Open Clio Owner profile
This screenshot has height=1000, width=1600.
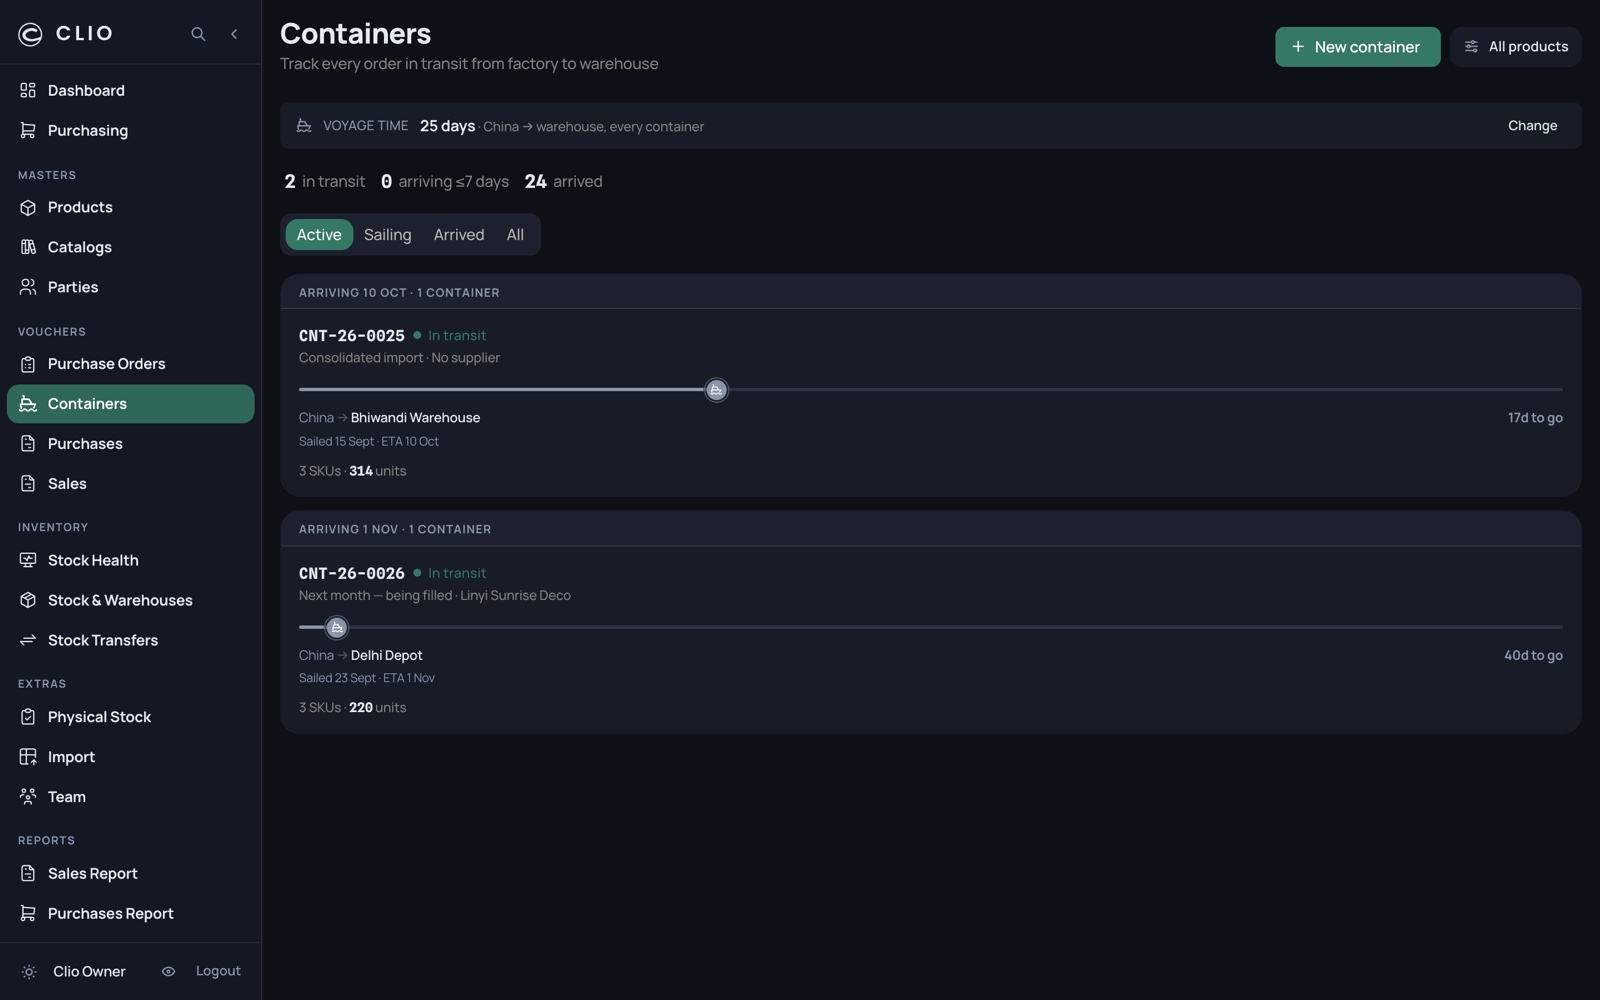[x=89, y=972]
